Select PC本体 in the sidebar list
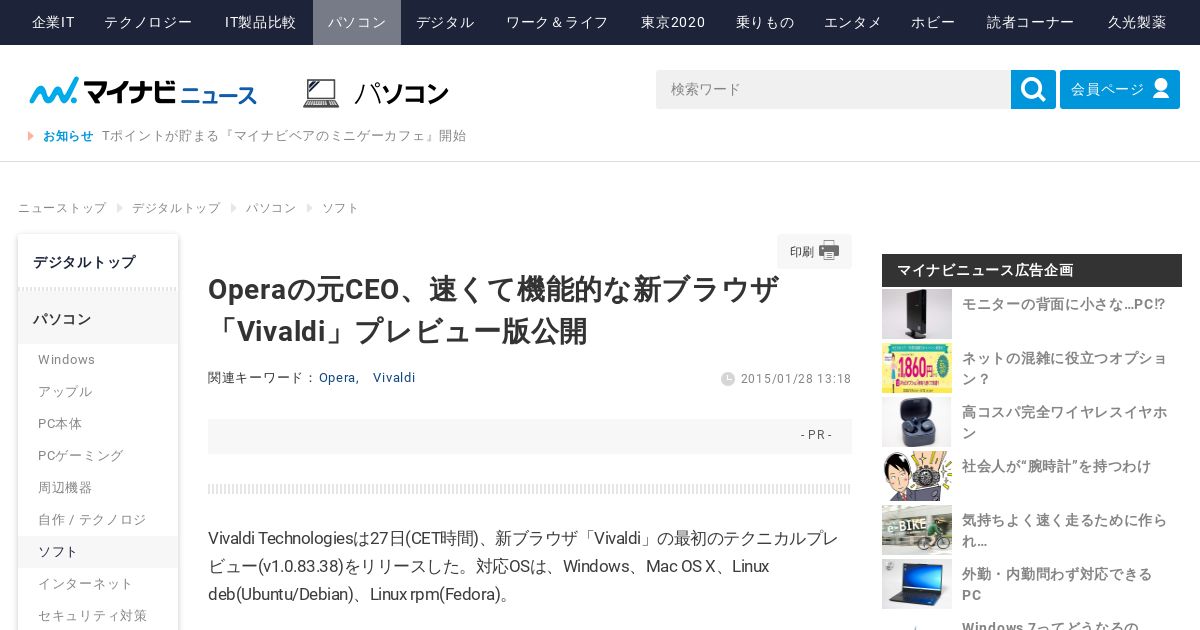The width and height of the screenshot is (1200, 630). tap(98, 424)
